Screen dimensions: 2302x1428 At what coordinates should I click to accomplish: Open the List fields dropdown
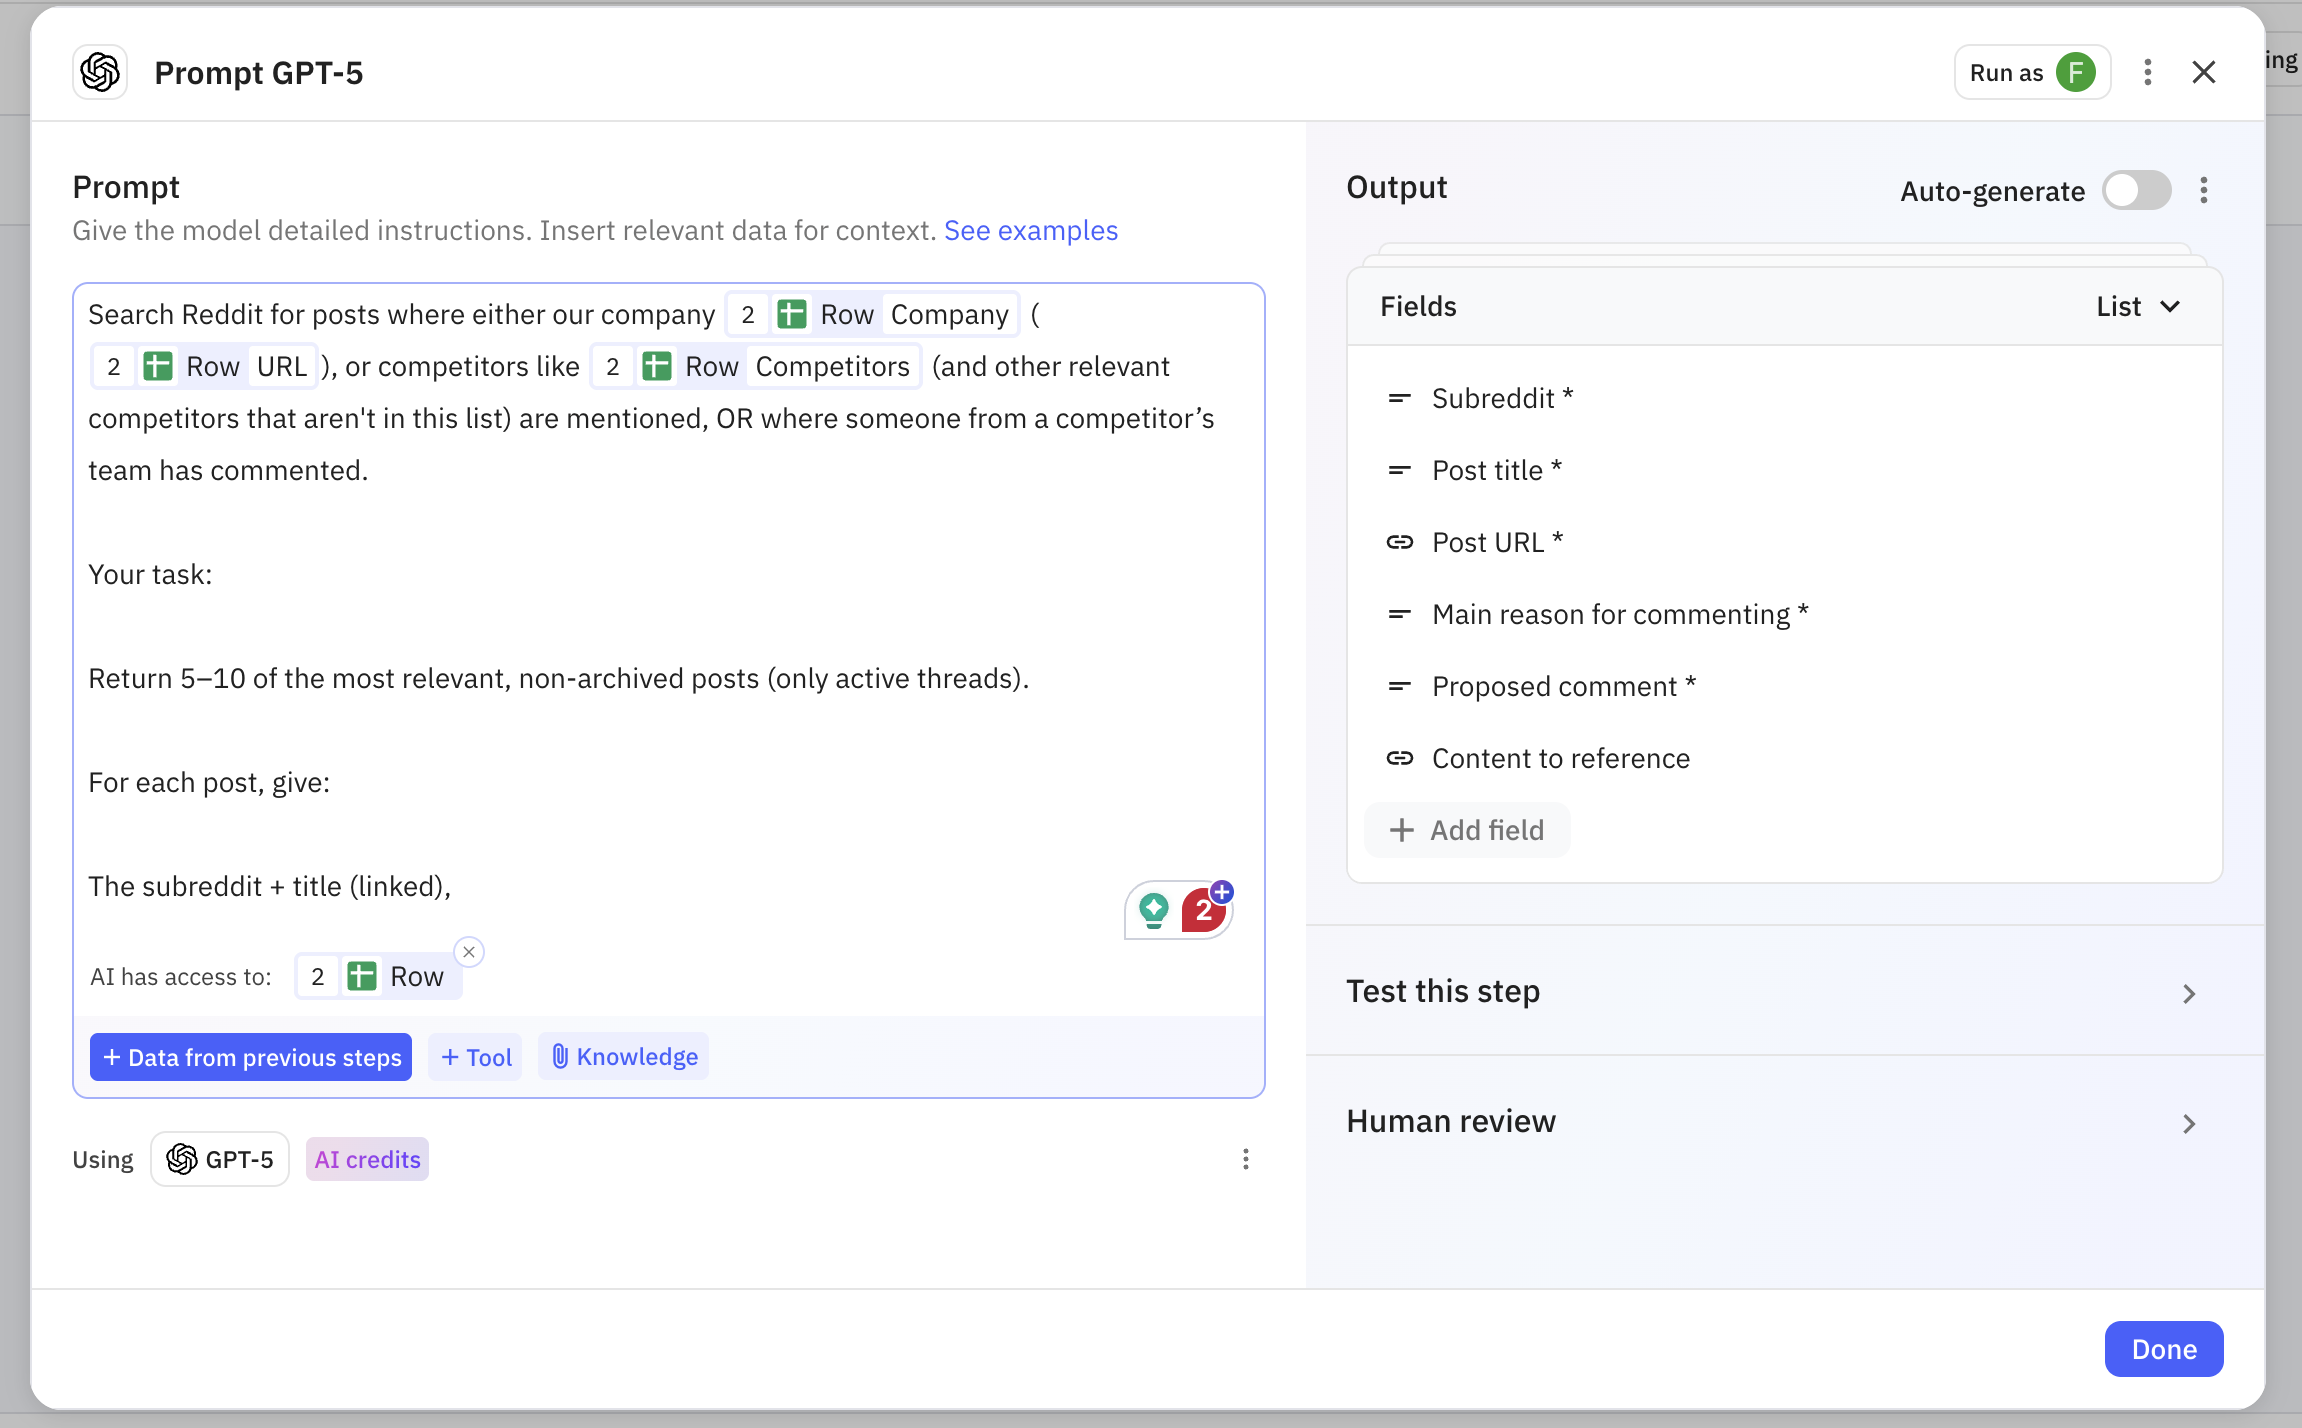tap(2138, 306)
